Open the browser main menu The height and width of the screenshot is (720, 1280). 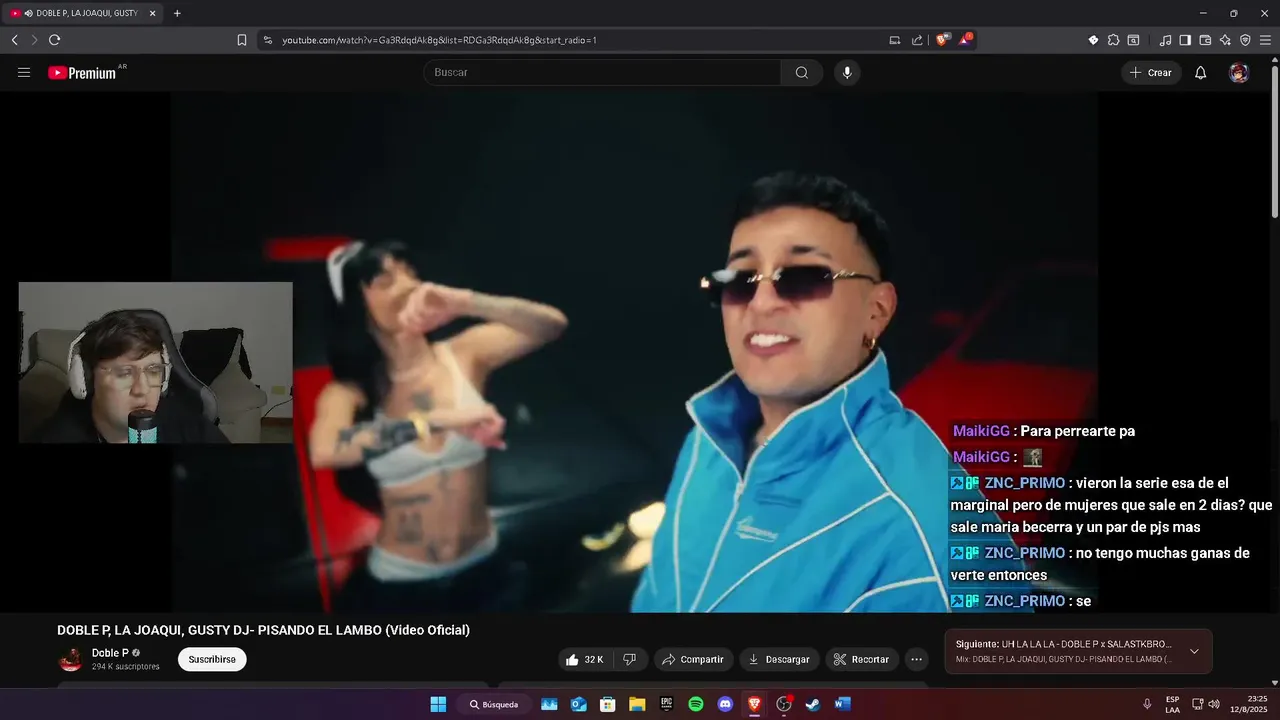(1266, 40)
